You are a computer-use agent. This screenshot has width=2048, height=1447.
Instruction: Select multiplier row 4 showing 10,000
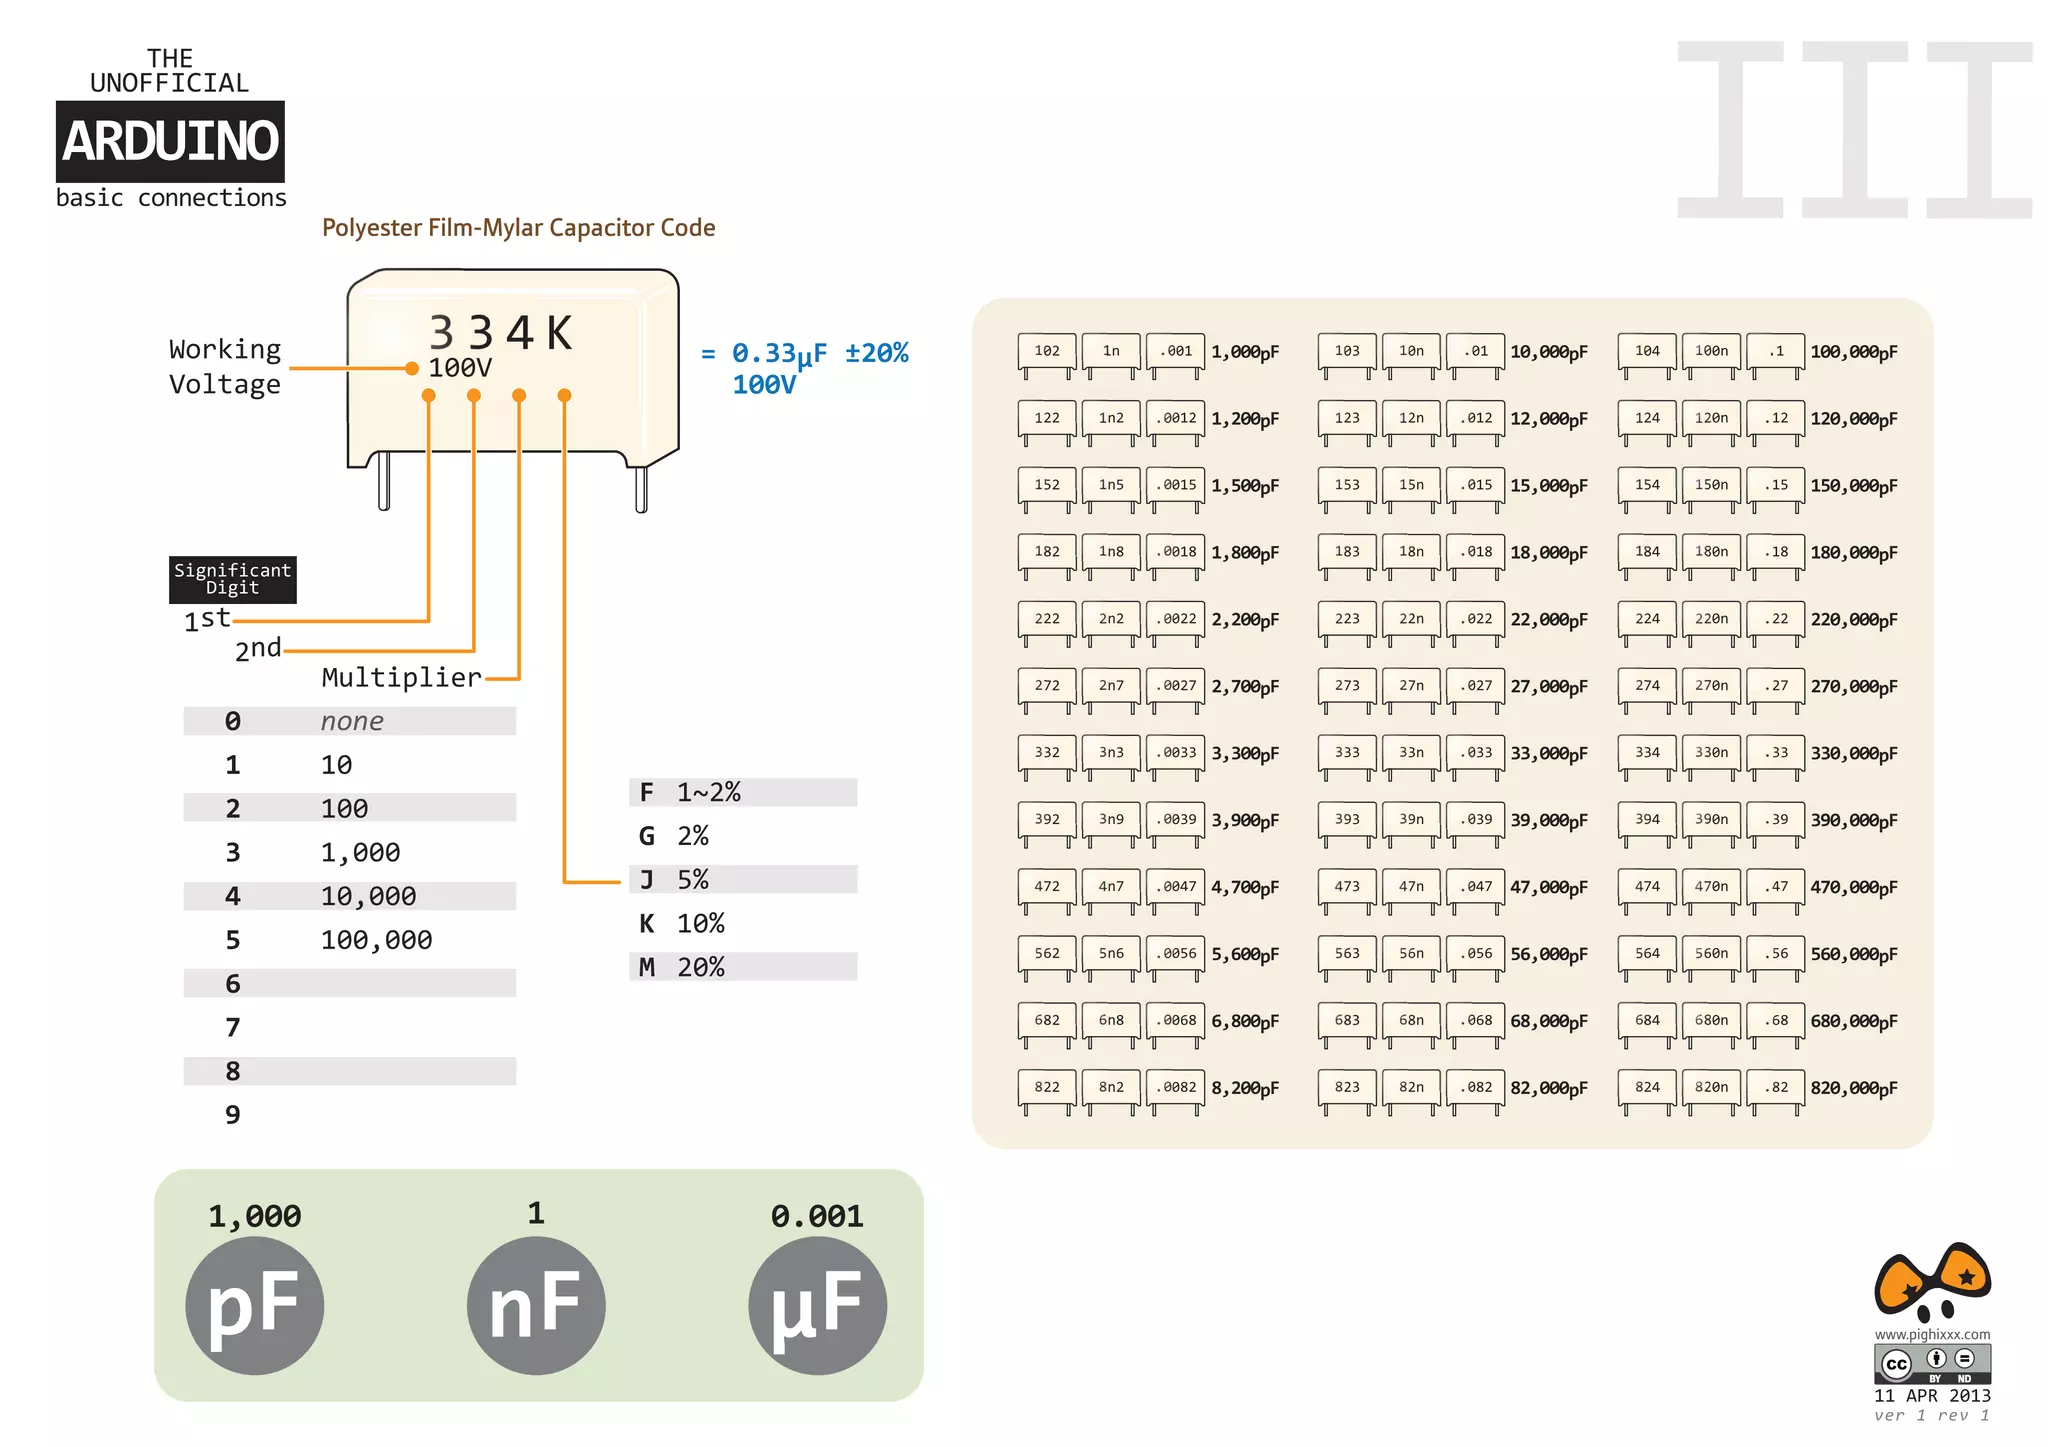pos(349,896)
